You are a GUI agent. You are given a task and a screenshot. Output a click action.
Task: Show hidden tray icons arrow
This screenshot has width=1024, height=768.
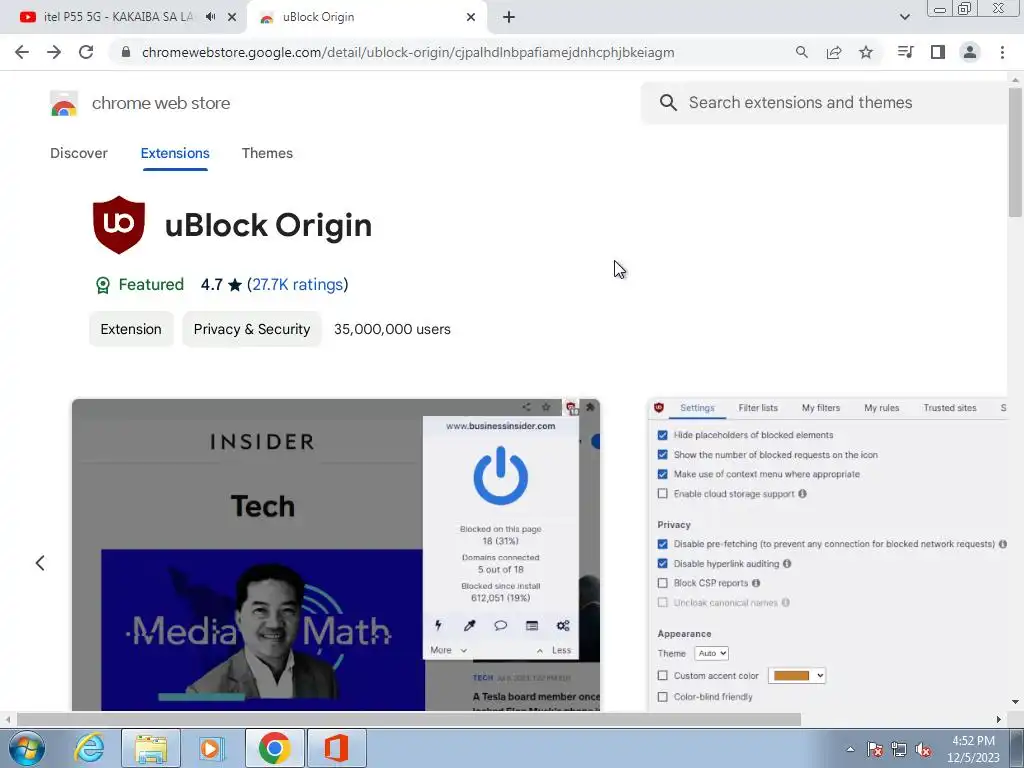(x=850, y=750)
